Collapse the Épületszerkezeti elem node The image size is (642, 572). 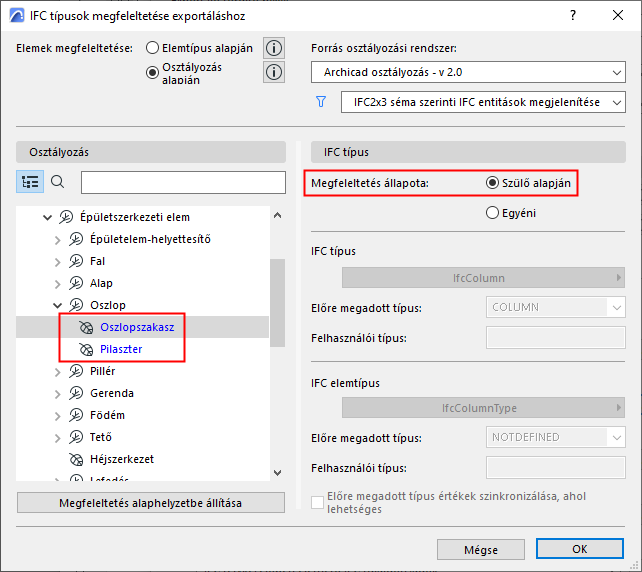click(47, 217)
